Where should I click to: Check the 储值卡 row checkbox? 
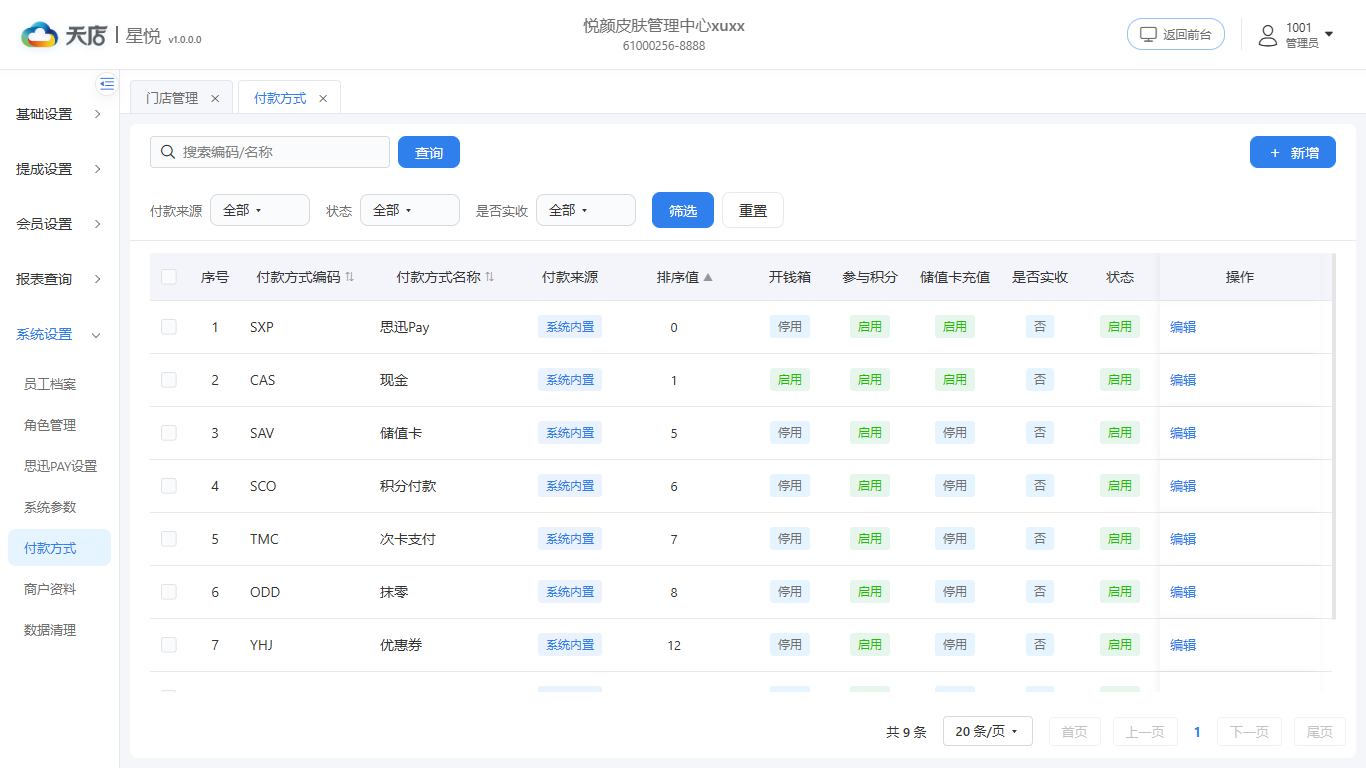[x=169, y=433]
